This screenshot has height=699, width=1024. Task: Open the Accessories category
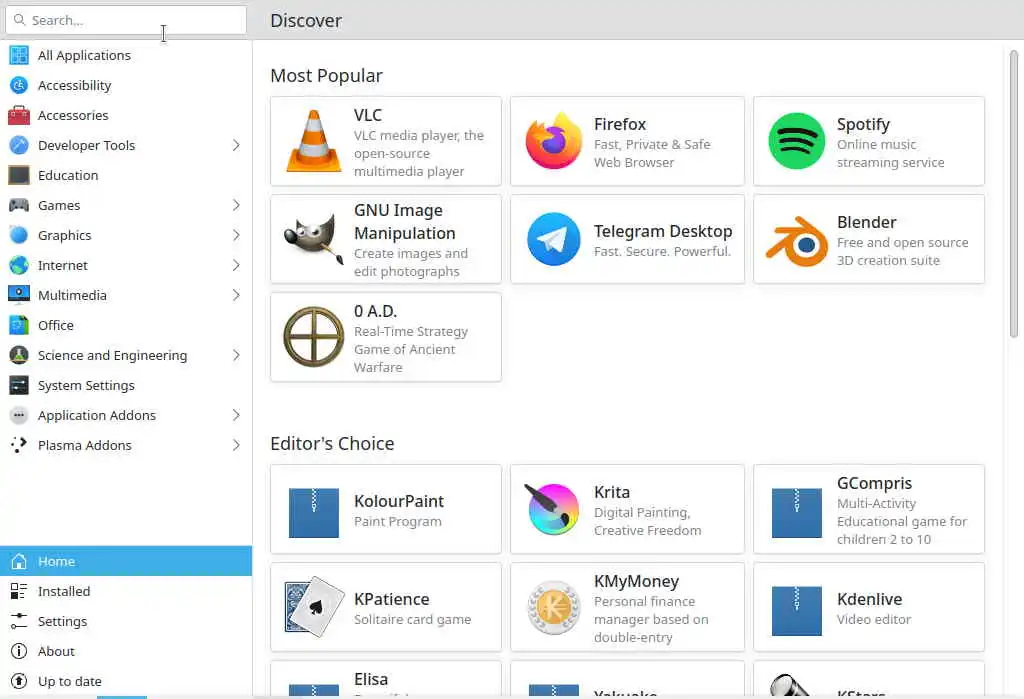(x=126, y=115)
